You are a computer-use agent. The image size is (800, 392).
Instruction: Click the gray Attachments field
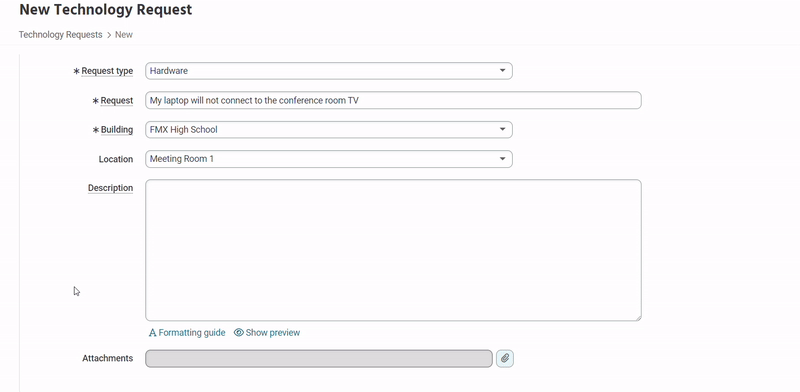pos(319,358)
